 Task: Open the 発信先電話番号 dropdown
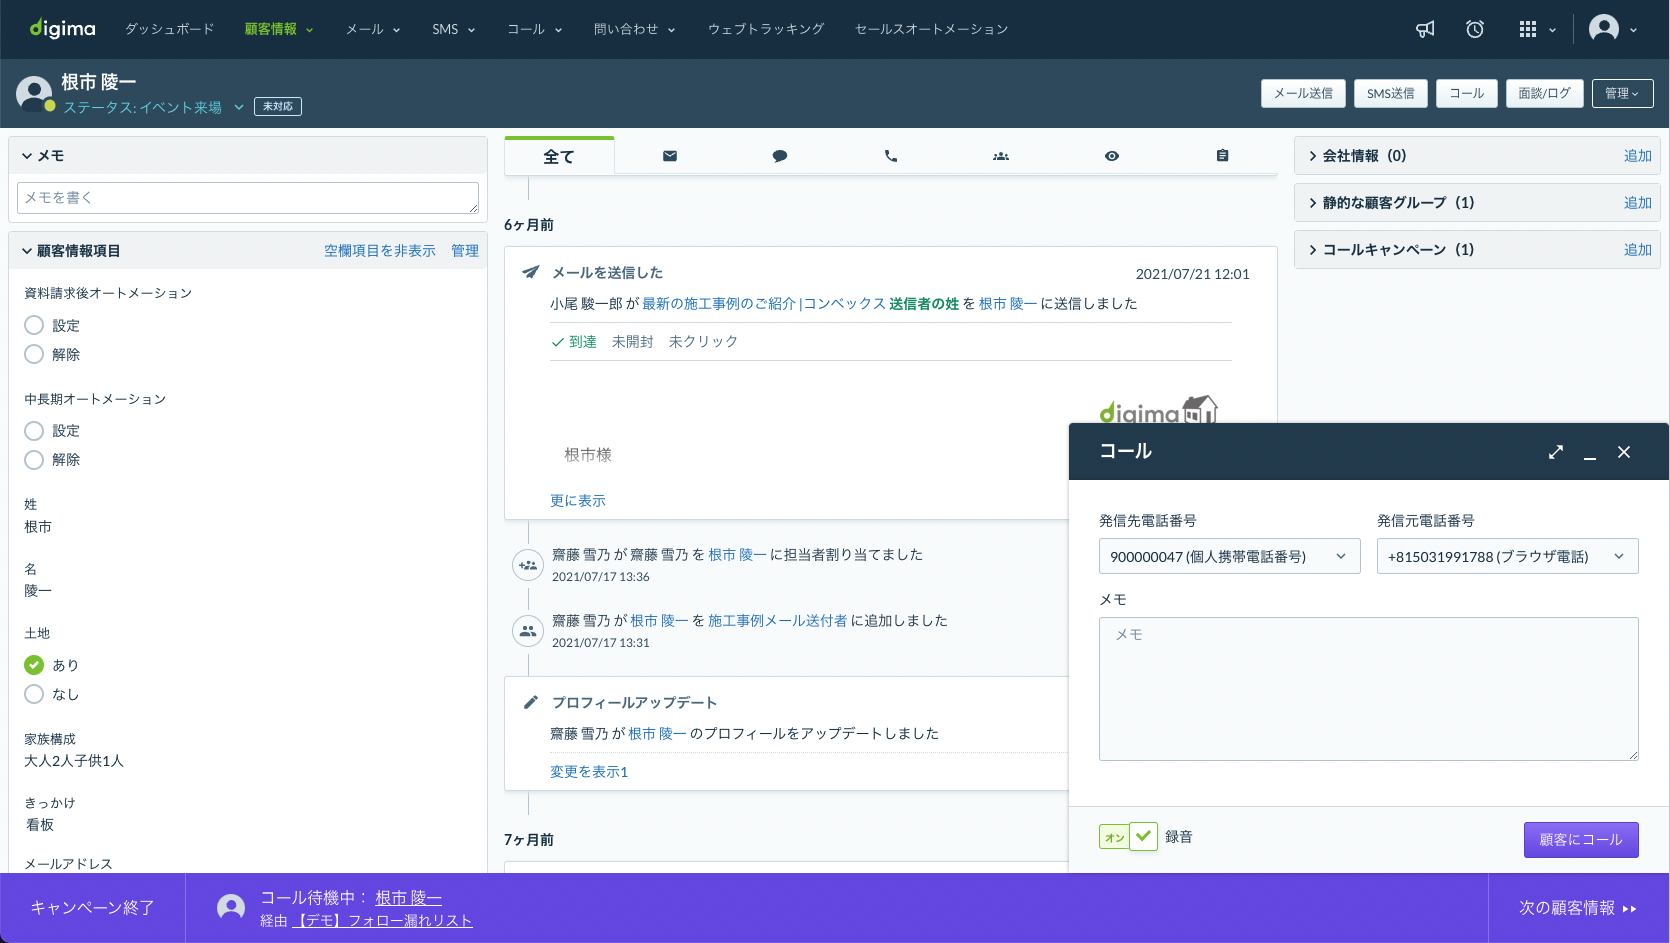pyautogui.click(x=1229, y=556)
